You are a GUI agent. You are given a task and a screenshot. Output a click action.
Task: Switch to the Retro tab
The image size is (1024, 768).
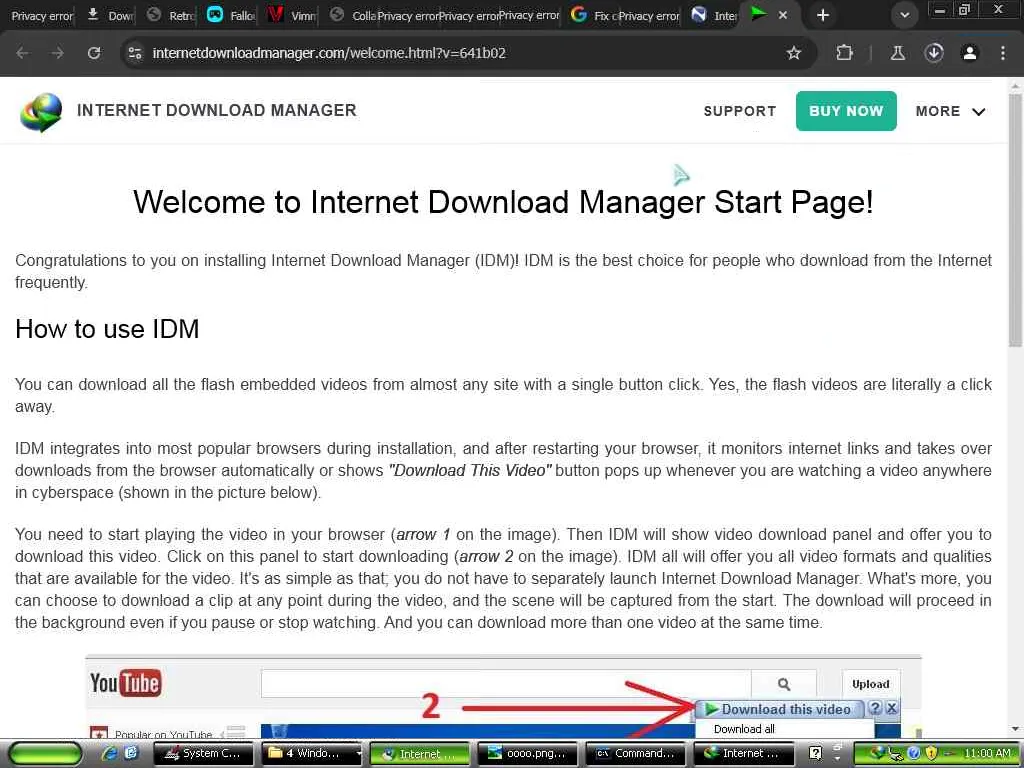pos(171,15)
